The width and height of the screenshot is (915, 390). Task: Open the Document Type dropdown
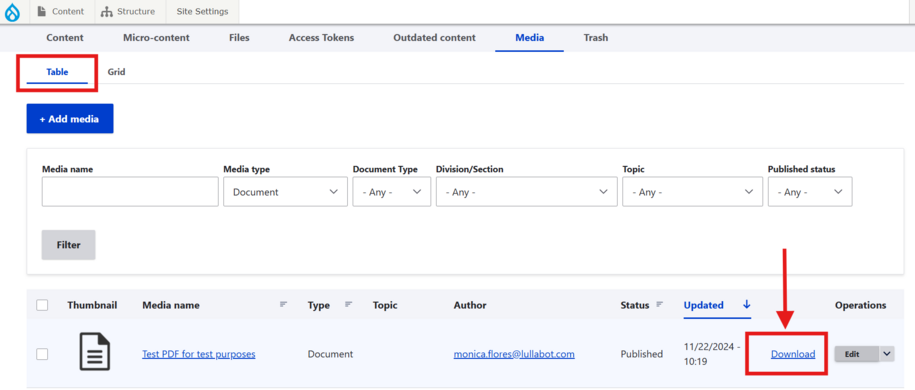[392, 191]
